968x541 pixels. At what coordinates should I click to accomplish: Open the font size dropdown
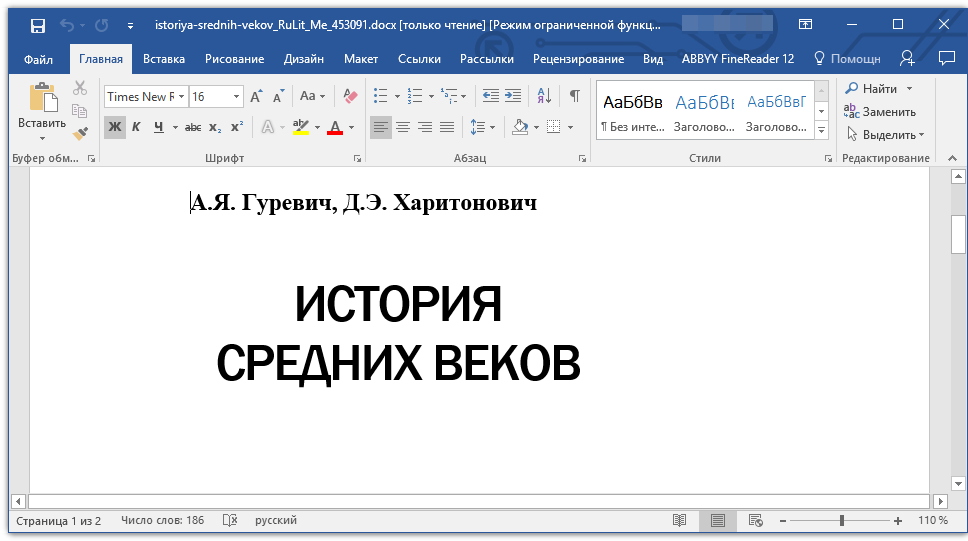(x=237, y=97)
